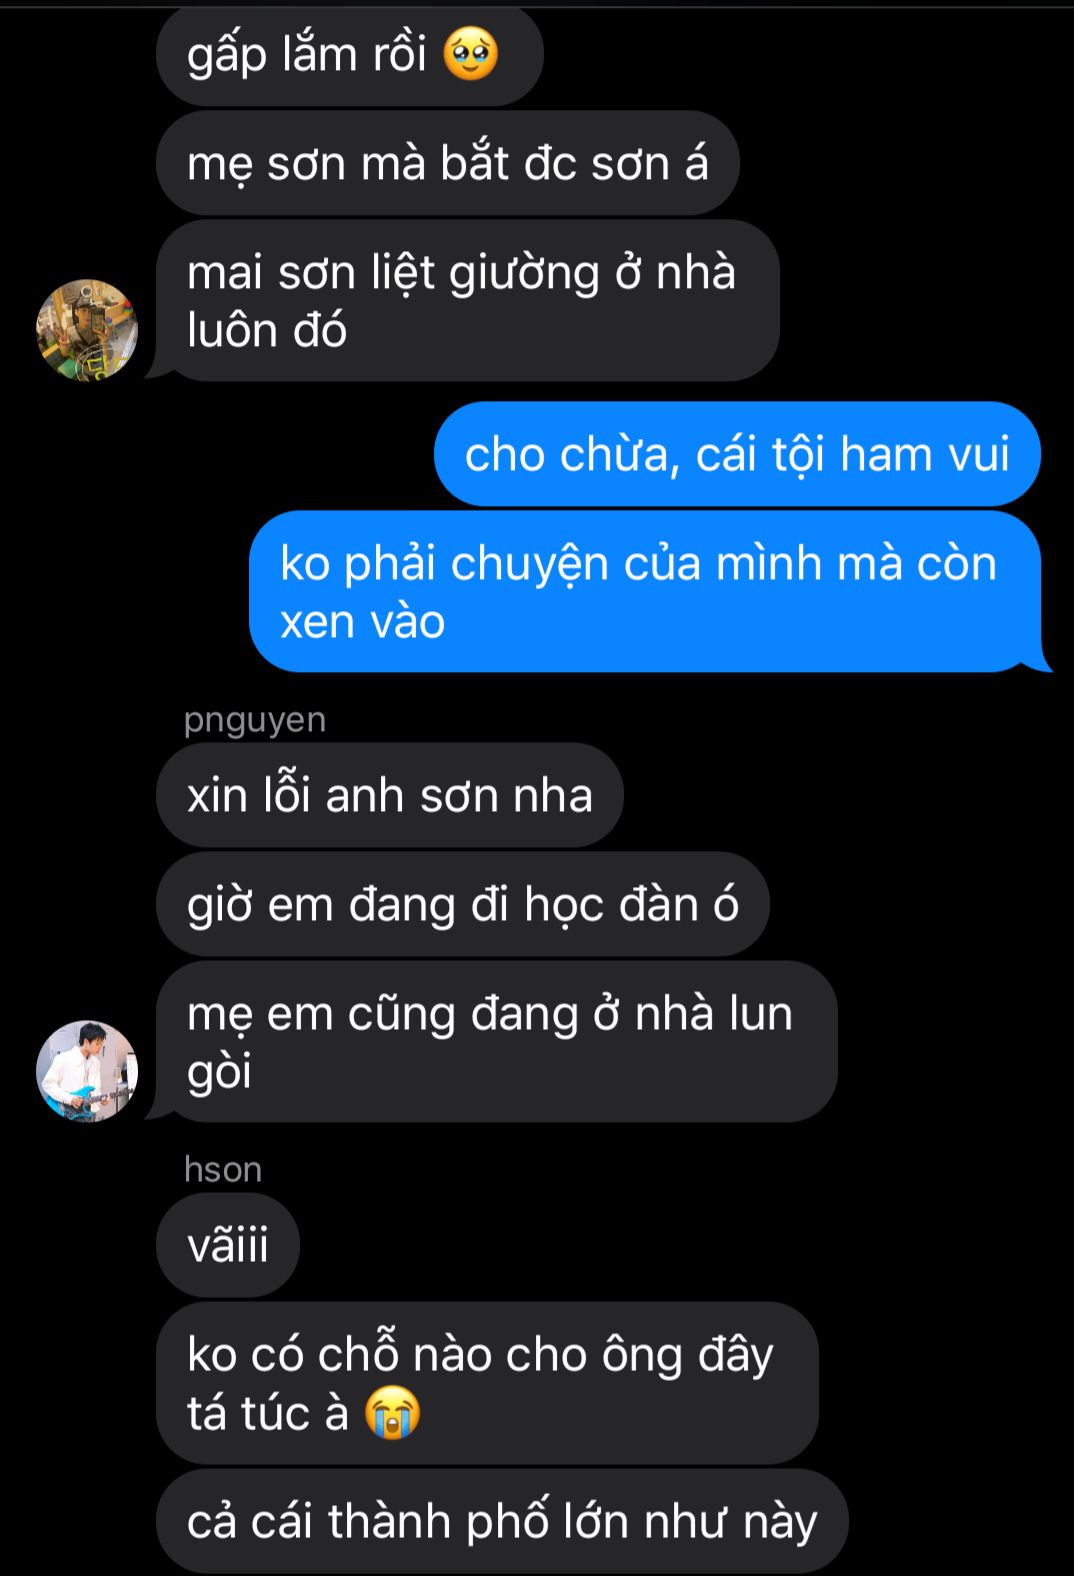This screenshot has height=1576, width=1074.
Task: Tap the word 'xen vào' in blue bubble
Action: pos(362,622)
